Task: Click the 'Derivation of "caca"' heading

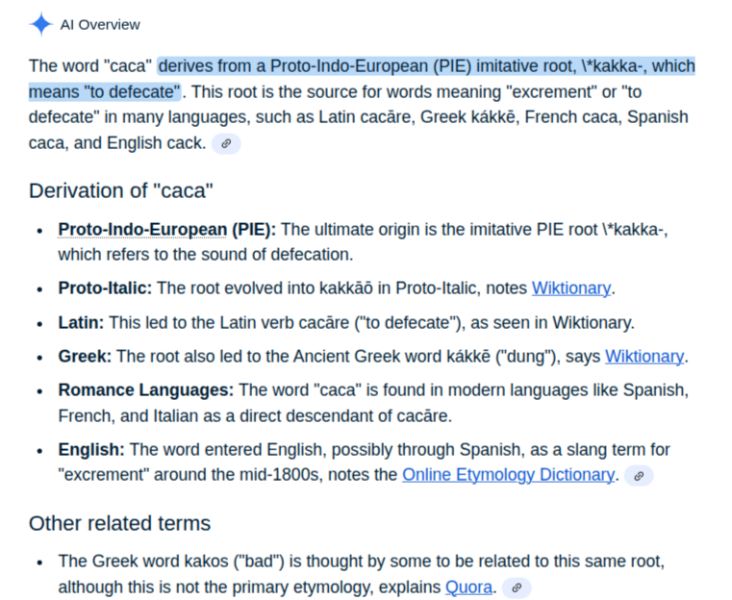Action: pyautogui.click(x=121, y=191)
